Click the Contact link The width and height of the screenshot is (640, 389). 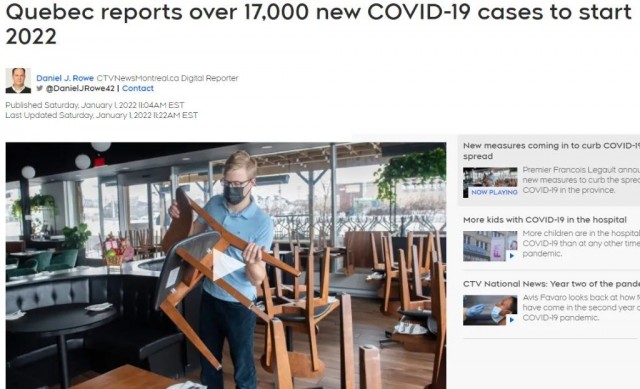tap(138, 88)
